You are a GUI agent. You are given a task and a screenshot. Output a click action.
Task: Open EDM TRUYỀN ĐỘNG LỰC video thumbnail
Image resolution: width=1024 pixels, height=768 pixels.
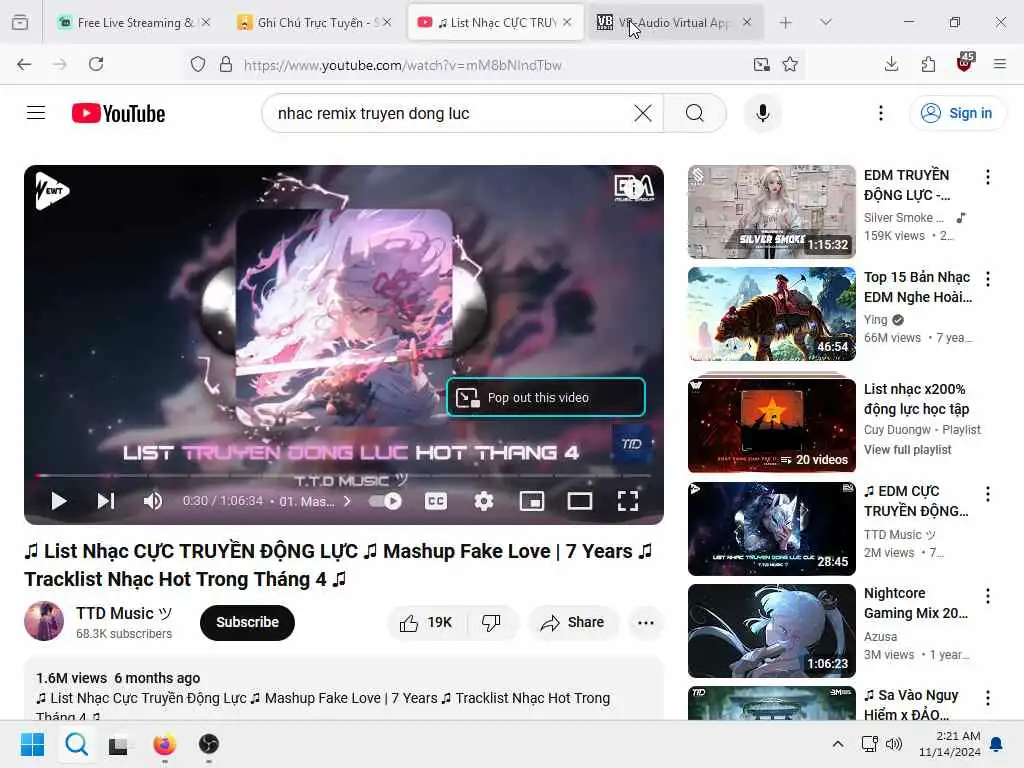771,212
